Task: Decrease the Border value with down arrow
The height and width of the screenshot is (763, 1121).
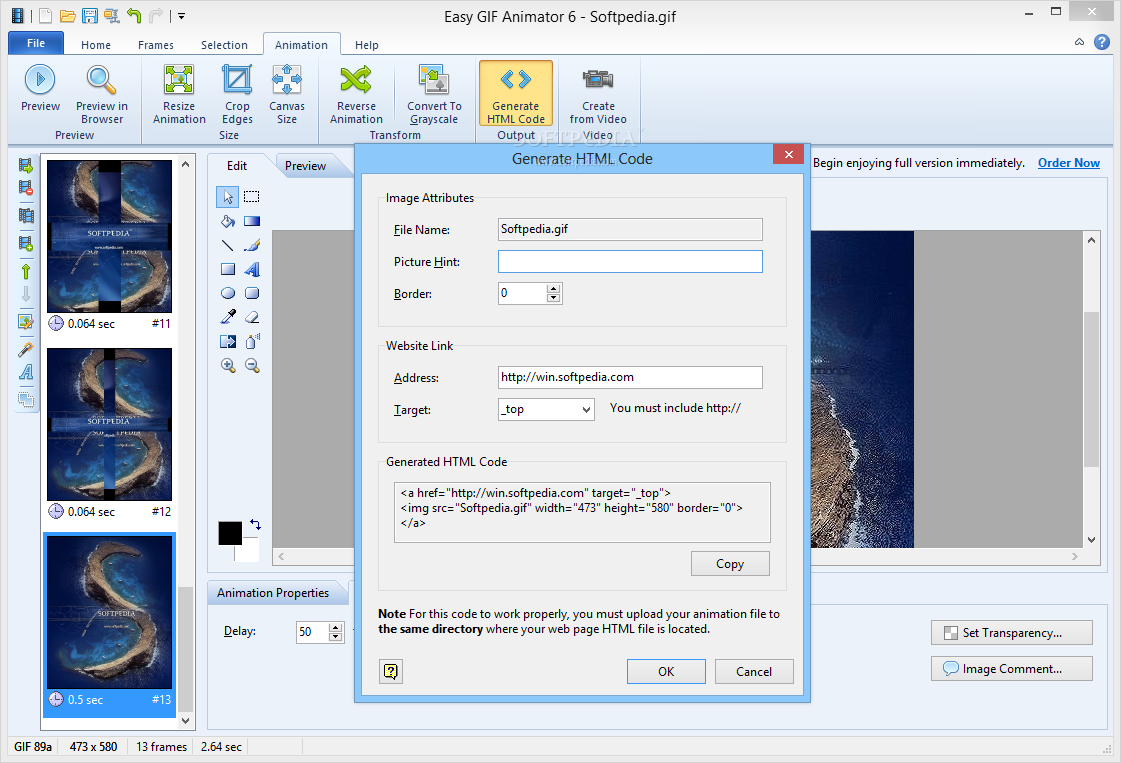Action: click(x=553, y=297)
